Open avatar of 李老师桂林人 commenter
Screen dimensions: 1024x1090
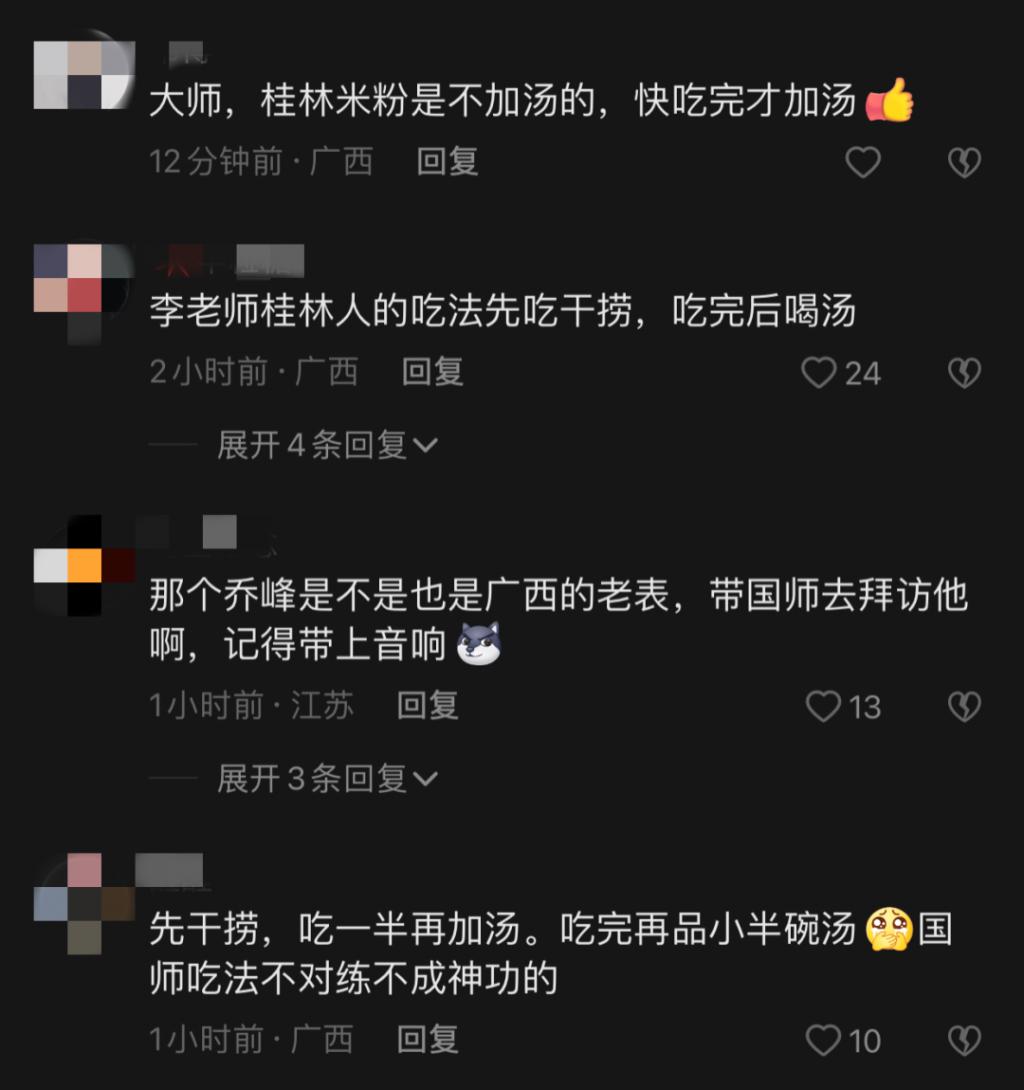[84, 293]
